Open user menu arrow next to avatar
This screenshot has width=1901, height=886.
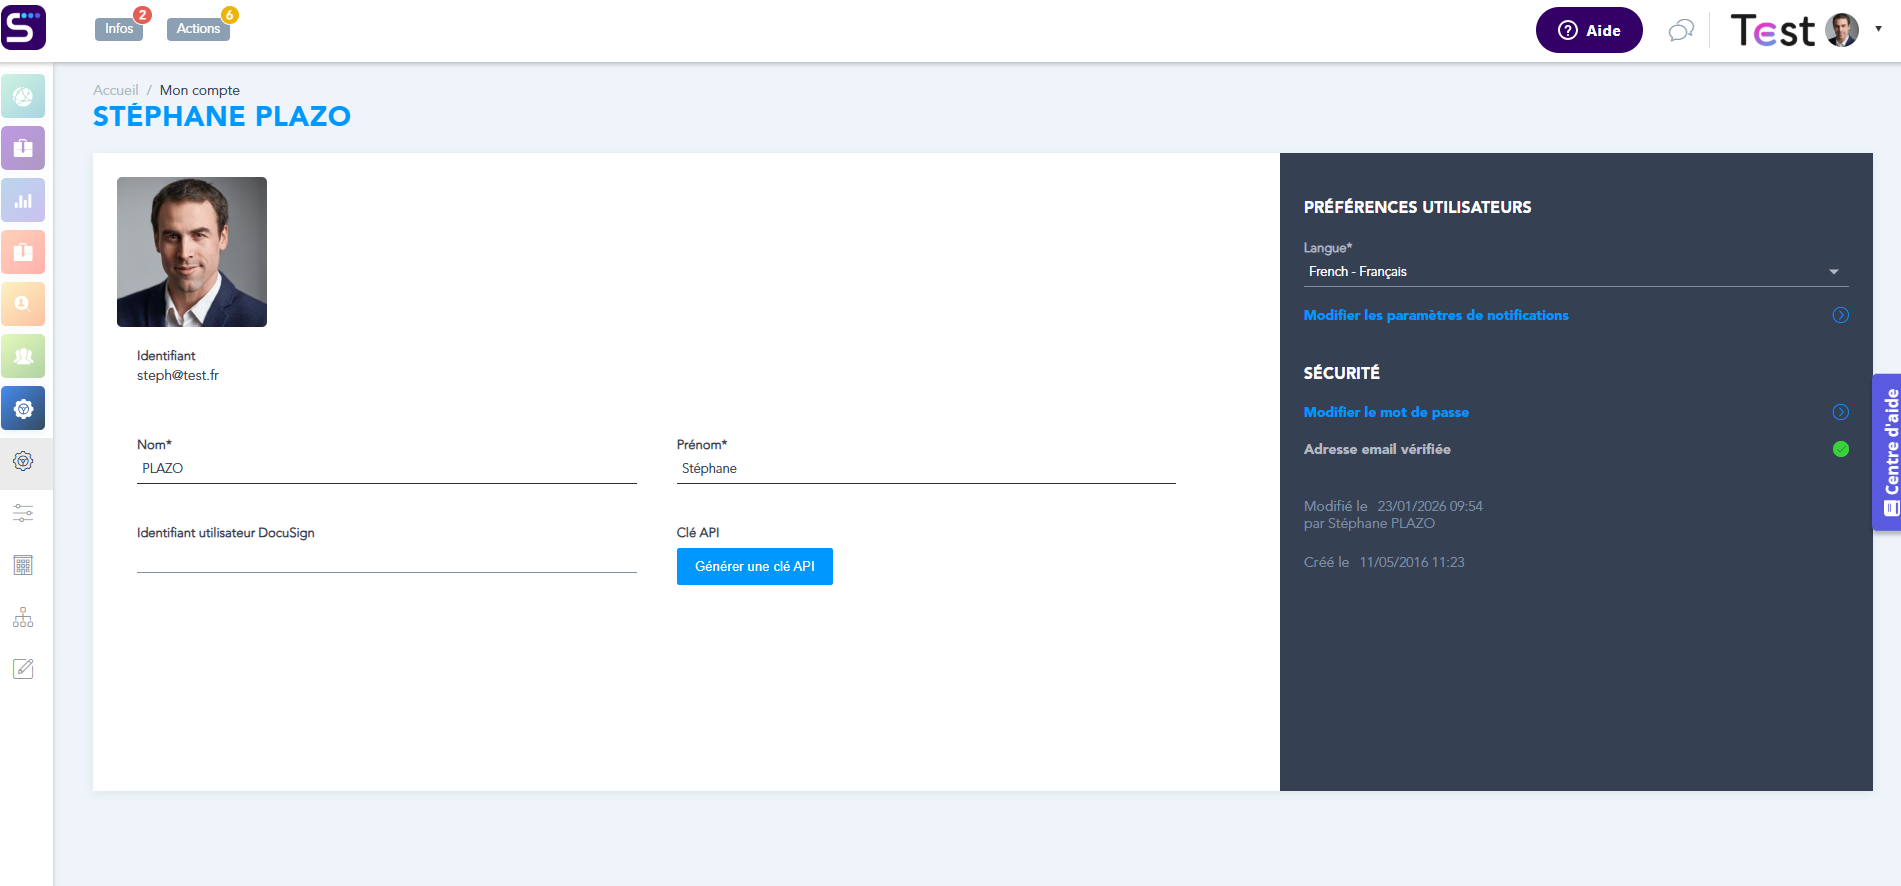coord(1878,29)
